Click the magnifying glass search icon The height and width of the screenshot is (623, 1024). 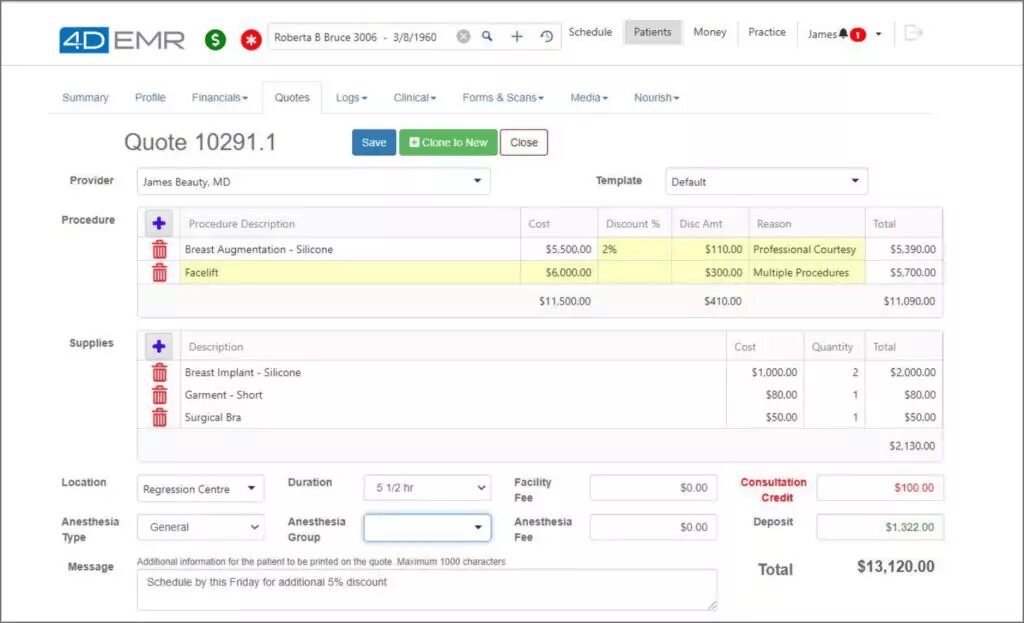point(488,37)
